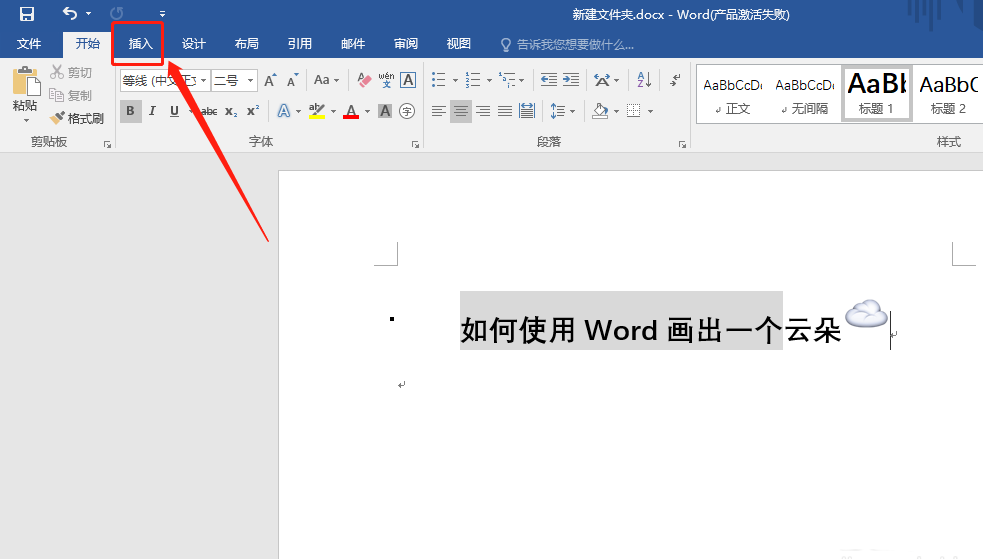The image size is (983, 559).
Task: Click the Save icon in title bar
Action: (27, 14)
